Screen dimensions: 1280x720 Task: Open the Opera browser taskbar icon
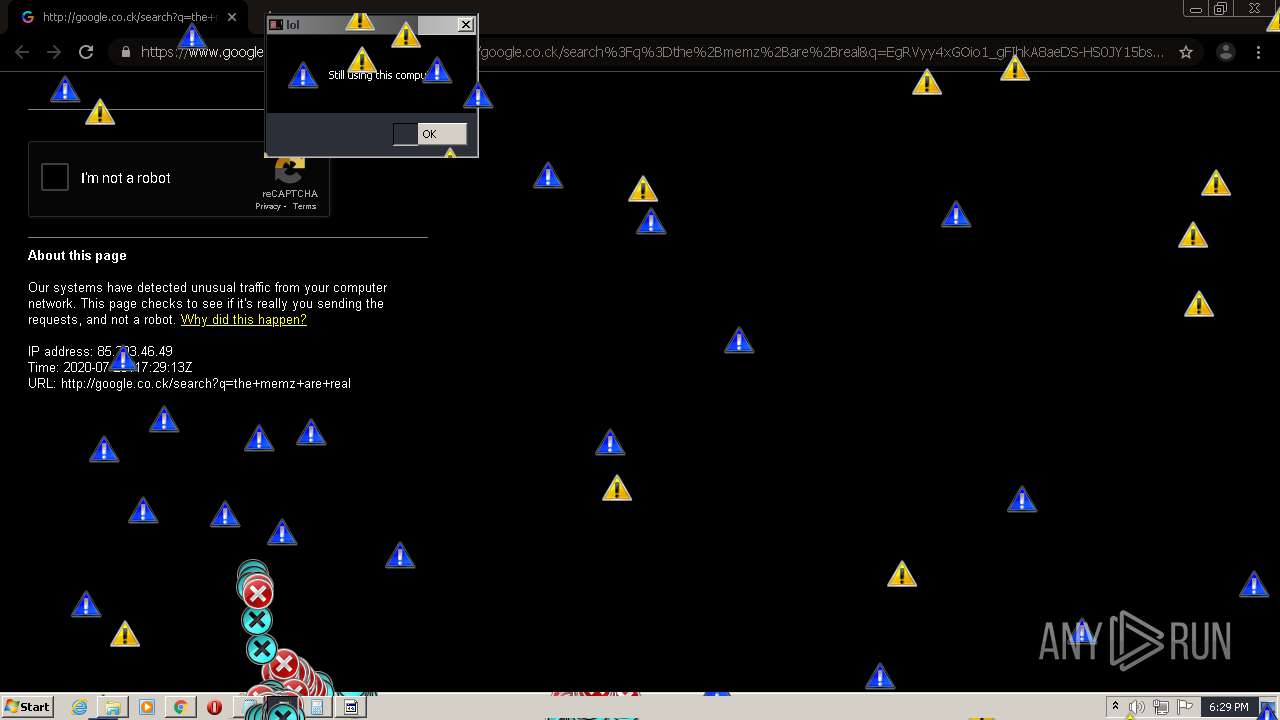tap(214, 707)
